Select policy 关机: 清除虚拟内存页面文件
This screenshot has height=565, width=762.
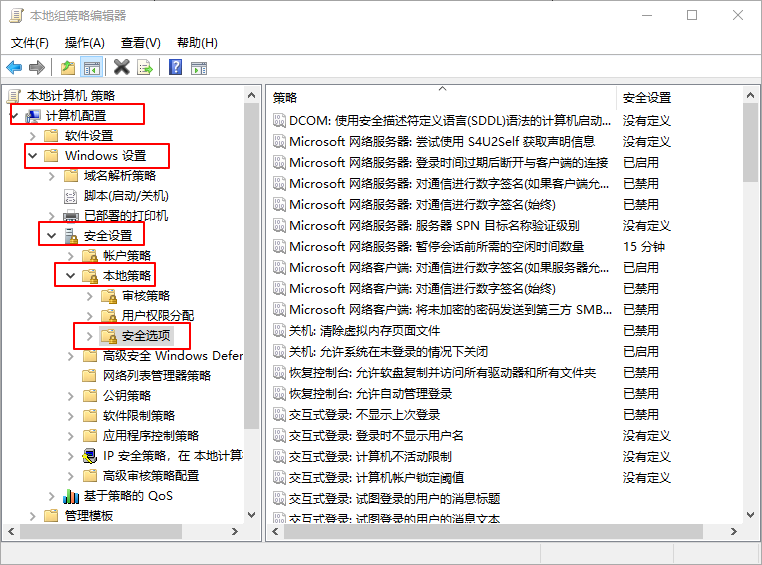(x=364, y=330)
